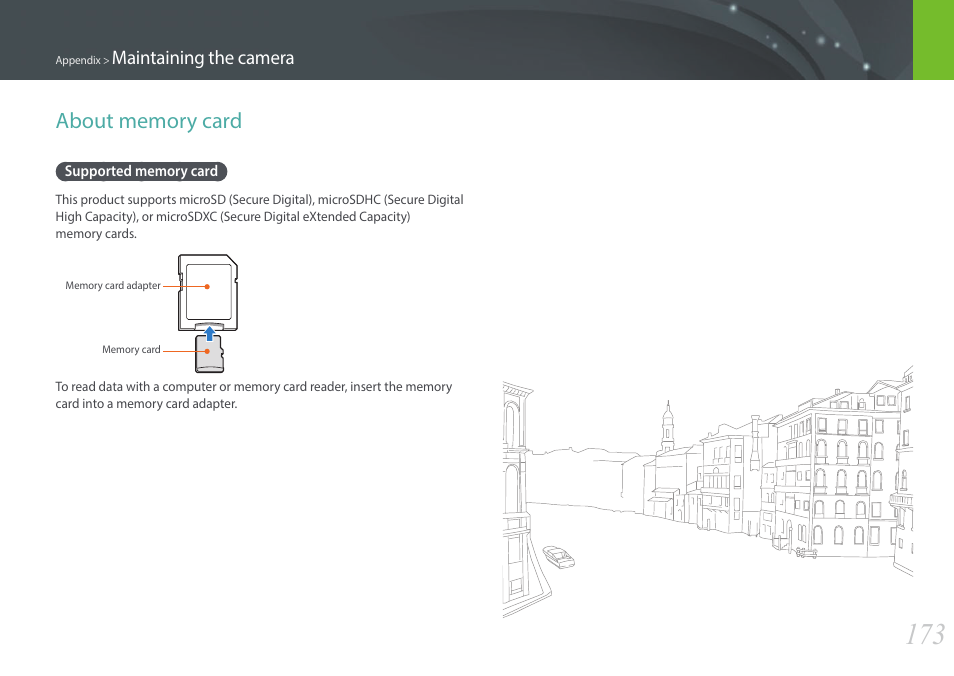Click the 'Memory card adapter' label

pyautogui.click(x=113, y=285)
